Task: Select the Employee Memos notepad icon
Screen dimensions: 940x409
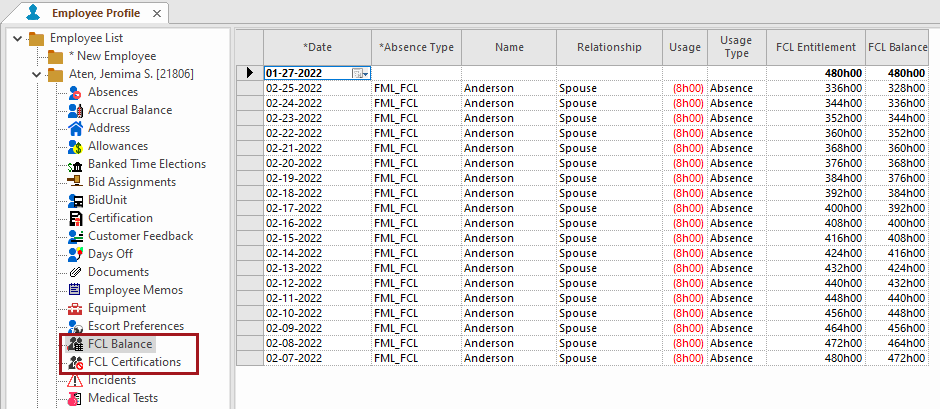Action: pos(75,290)
